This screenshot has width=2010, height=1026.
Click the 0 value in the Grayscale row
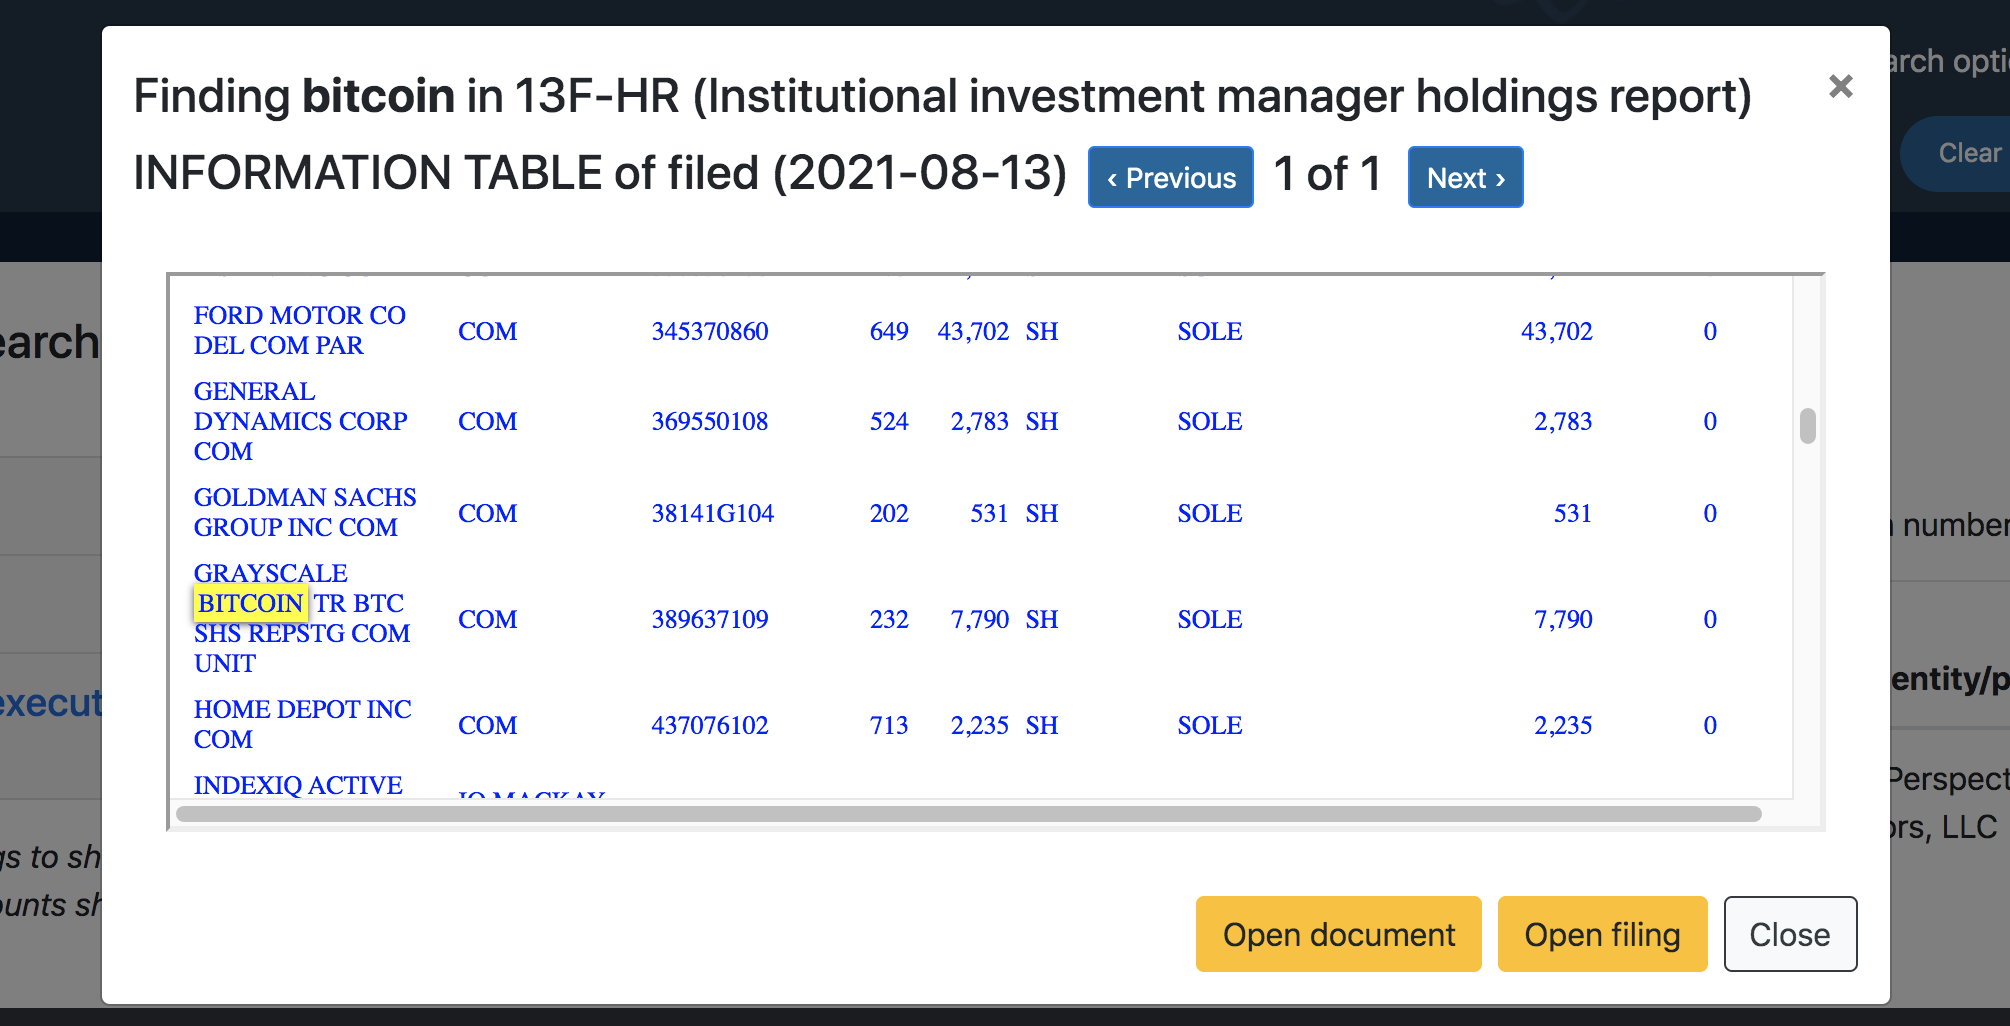pos(1710,619)
